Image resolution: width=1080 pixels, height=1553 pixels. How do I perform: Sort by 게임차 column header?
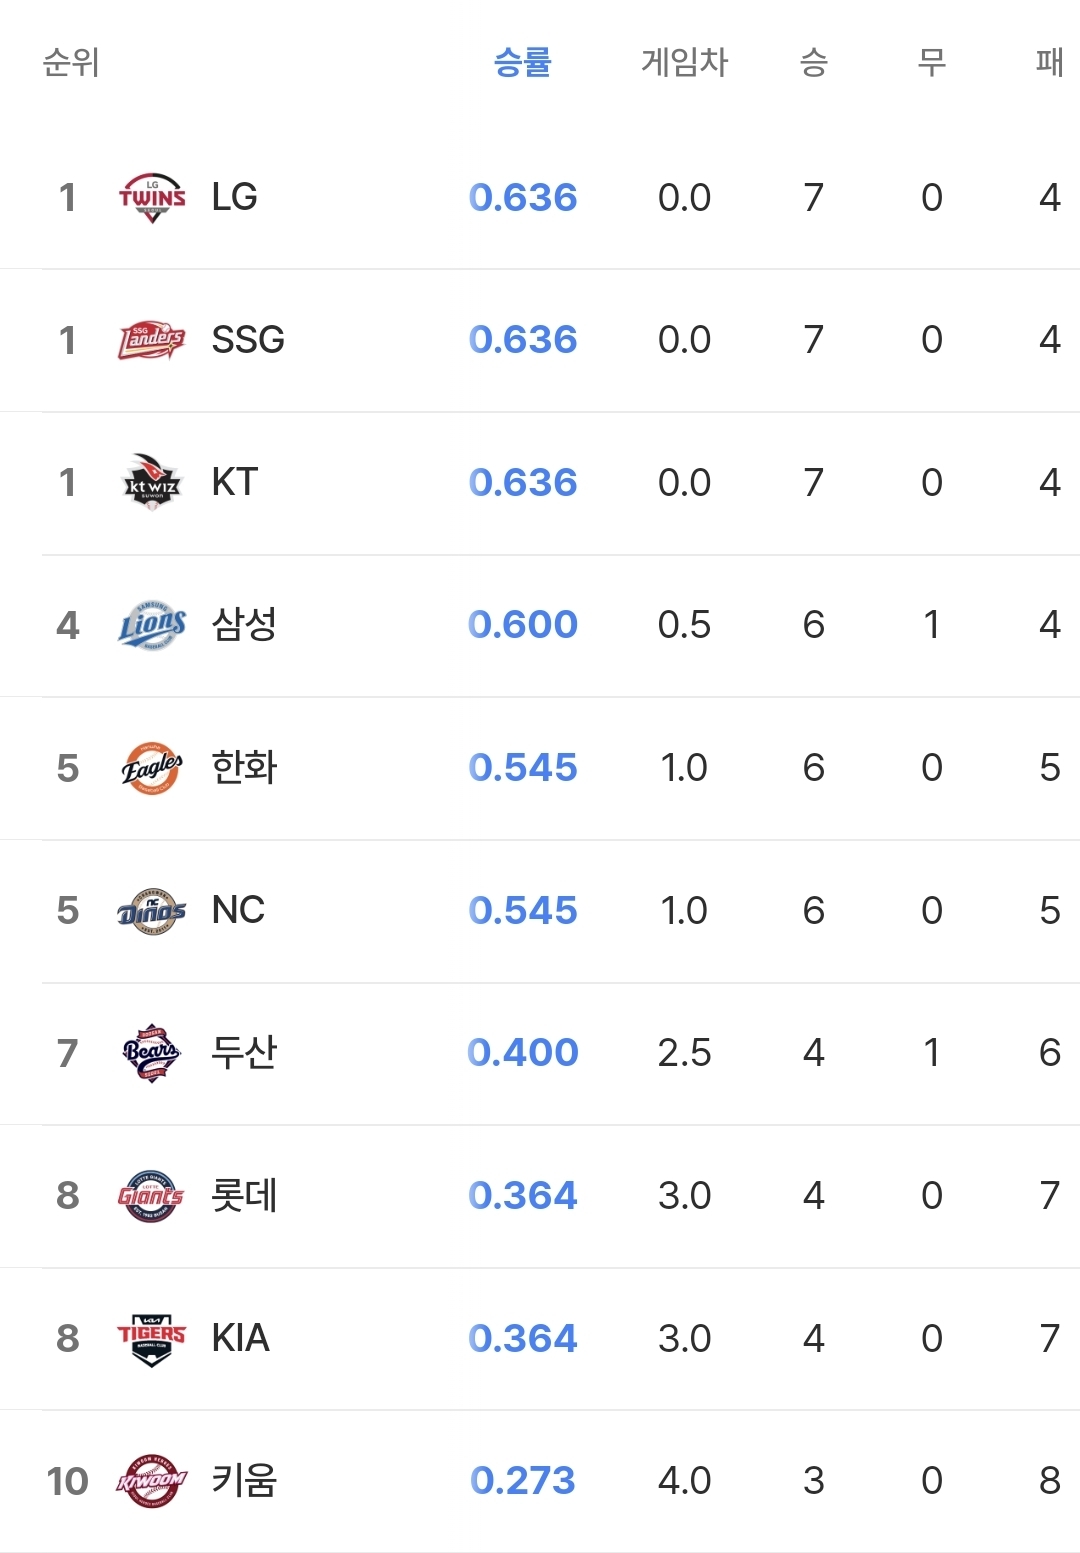tap(685, 62)
